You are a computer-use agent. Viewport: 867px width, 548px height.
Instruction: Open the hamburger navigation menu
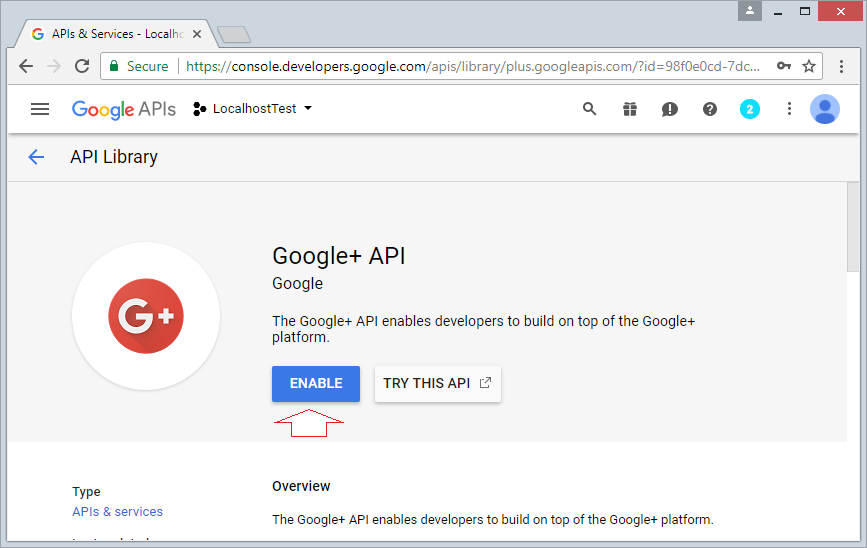tap(40, 109)
